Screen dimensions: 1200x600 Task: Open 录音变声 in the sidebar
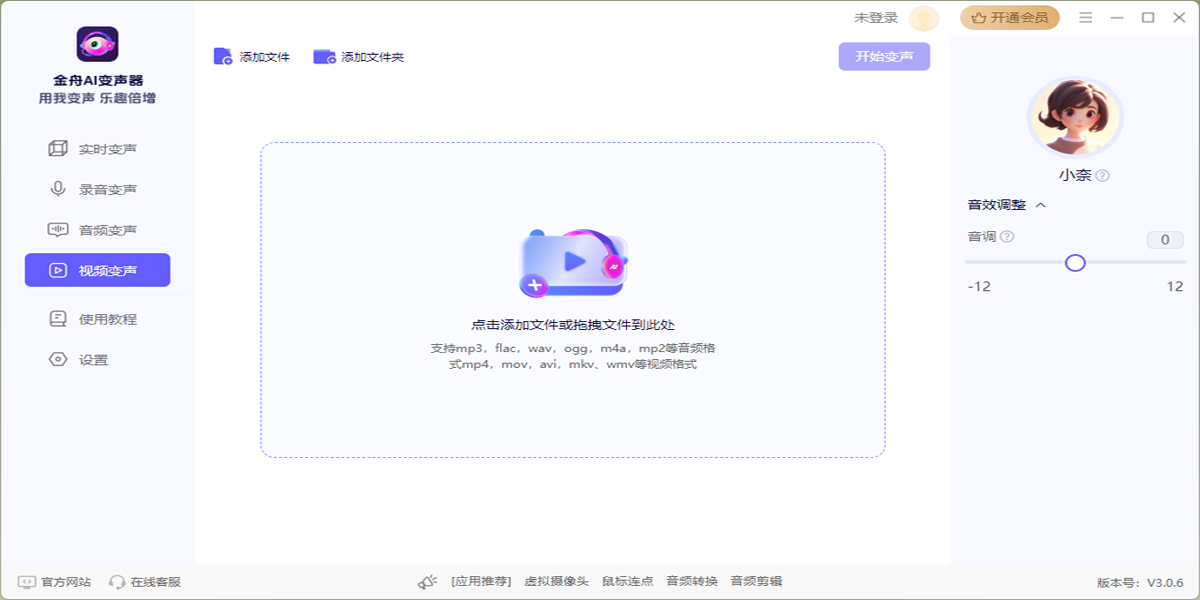(97, 189)
